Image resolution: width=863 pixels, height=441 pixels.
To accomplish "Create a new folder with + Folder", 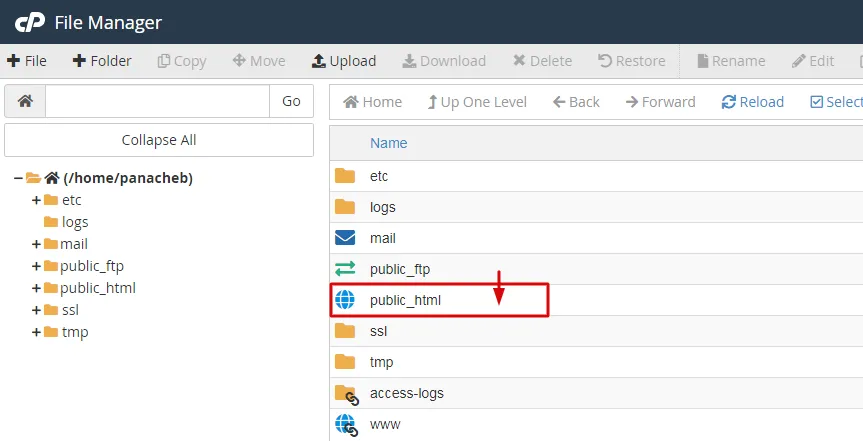I will click(102, 61).
